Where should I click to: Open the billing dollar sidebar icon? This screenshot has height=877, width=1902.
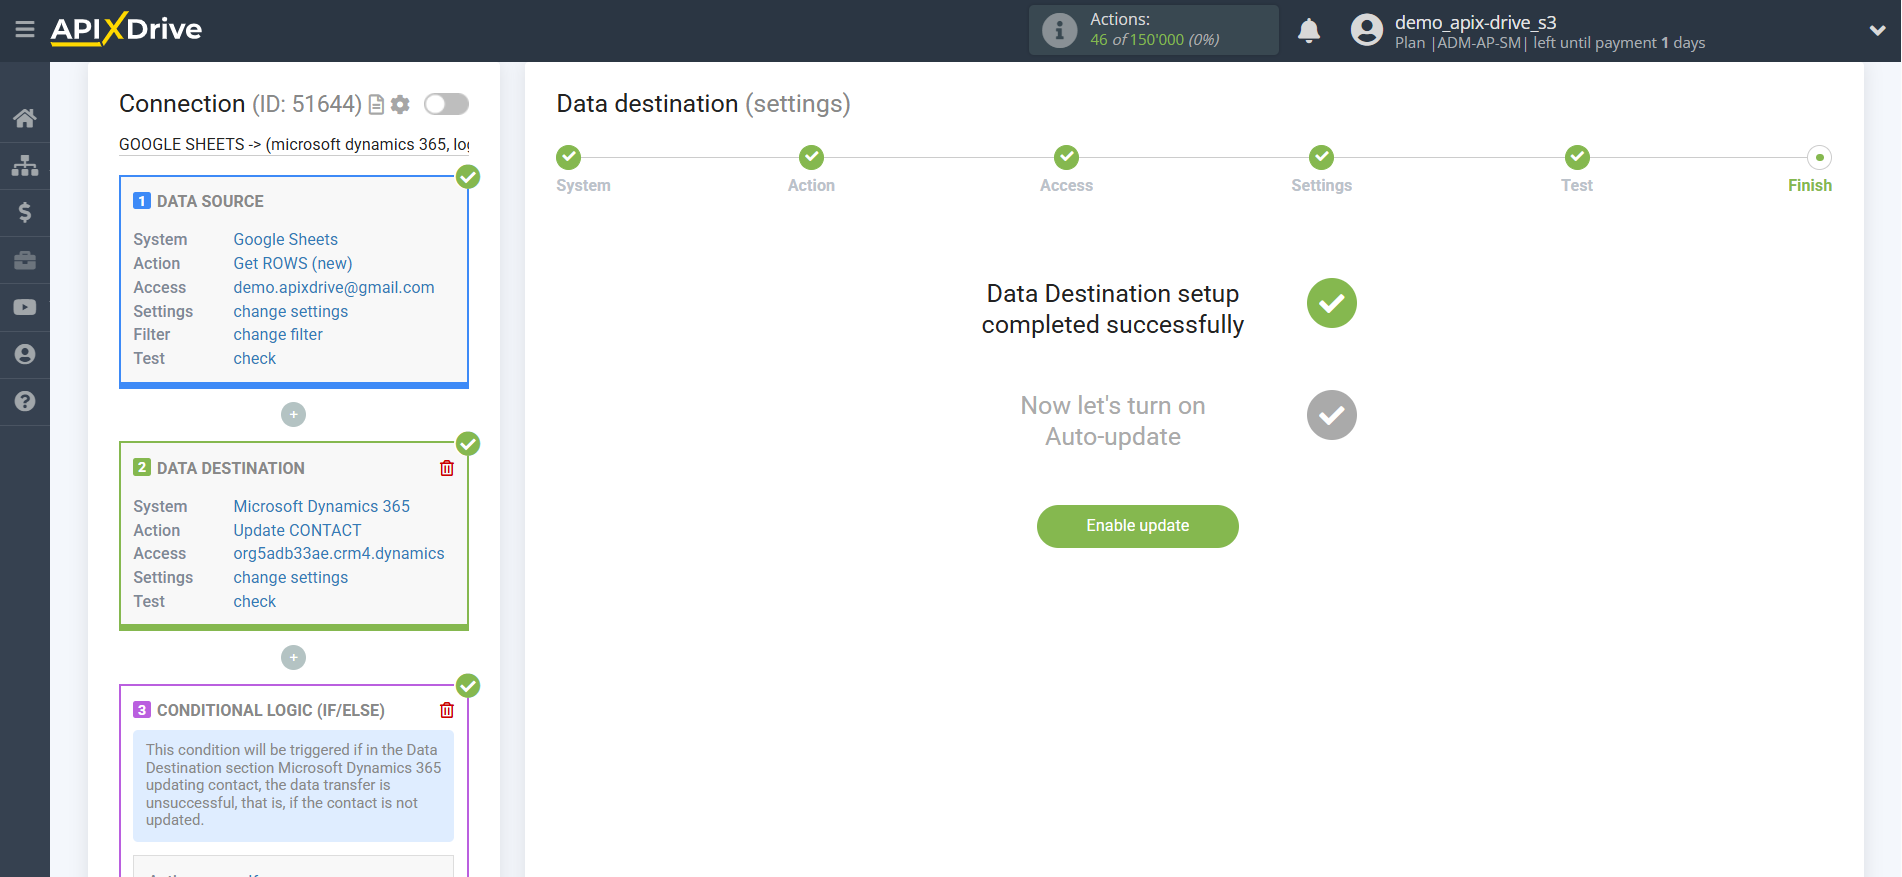(25, 212)
